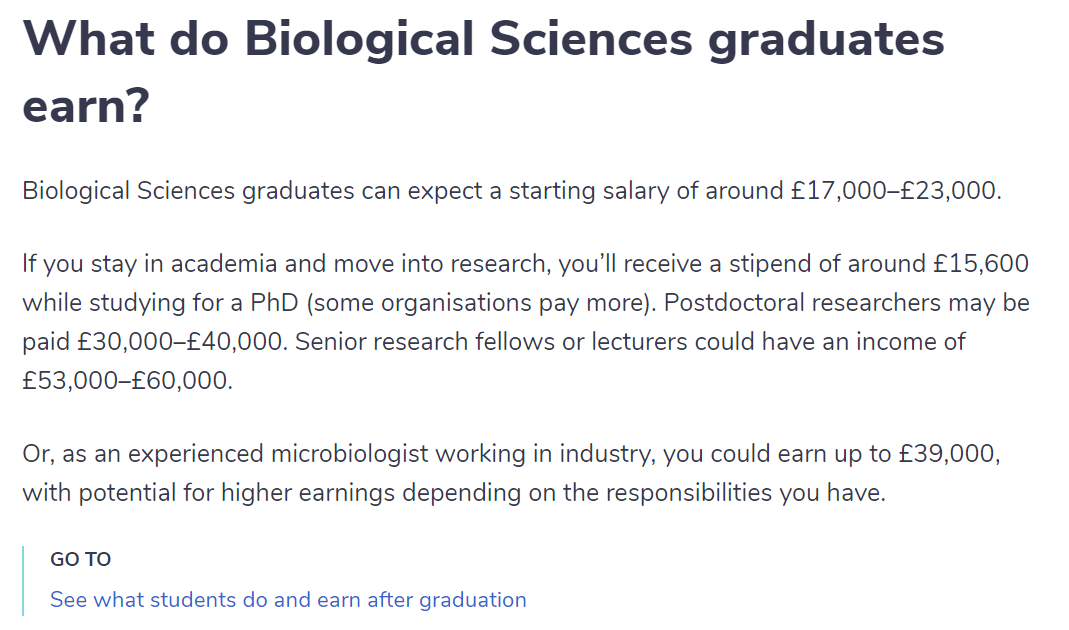Click the word 'PhD' in the paragraph
The width and height of the screenshot is (1069, 630).
tap(274, 302)
